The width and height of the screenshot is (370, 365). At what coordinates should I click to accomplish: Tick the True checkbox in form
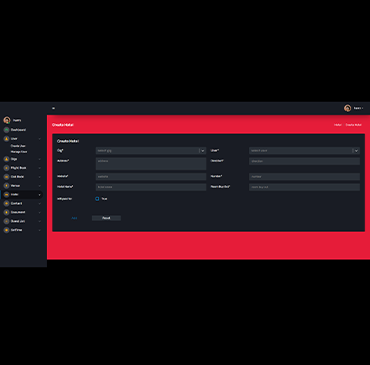coord(97,199)
